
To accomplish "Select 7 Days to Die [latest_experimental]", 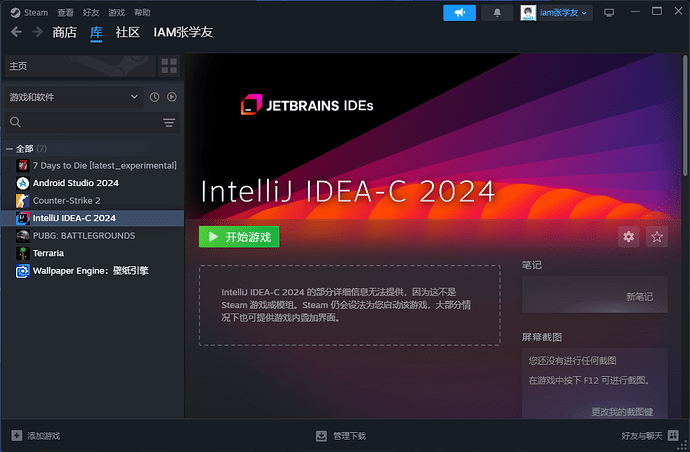I will point(92,165).
